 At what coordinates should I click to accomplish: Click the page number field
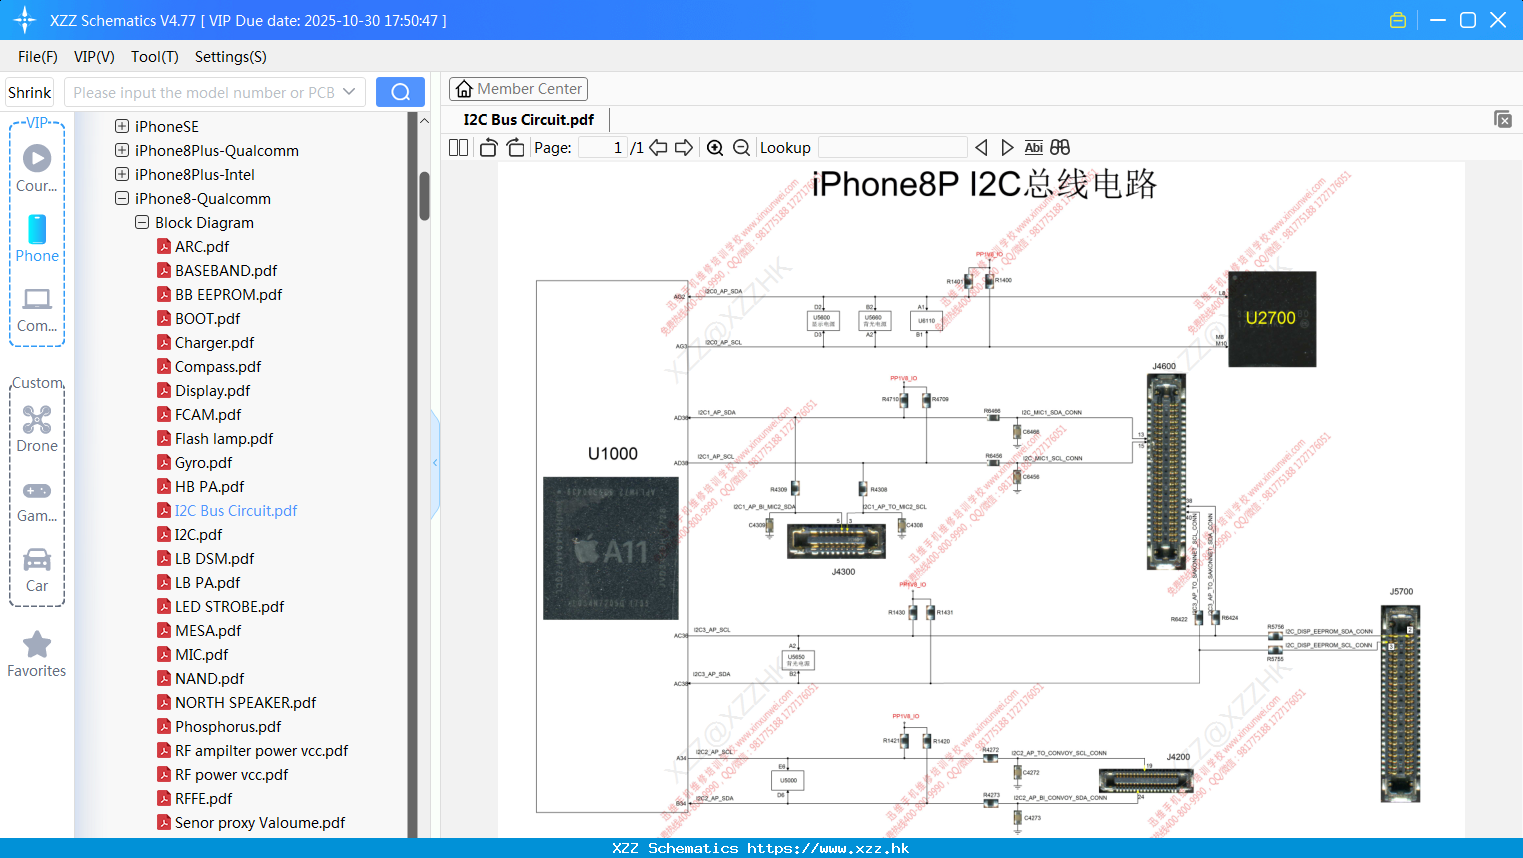point(603,148)
